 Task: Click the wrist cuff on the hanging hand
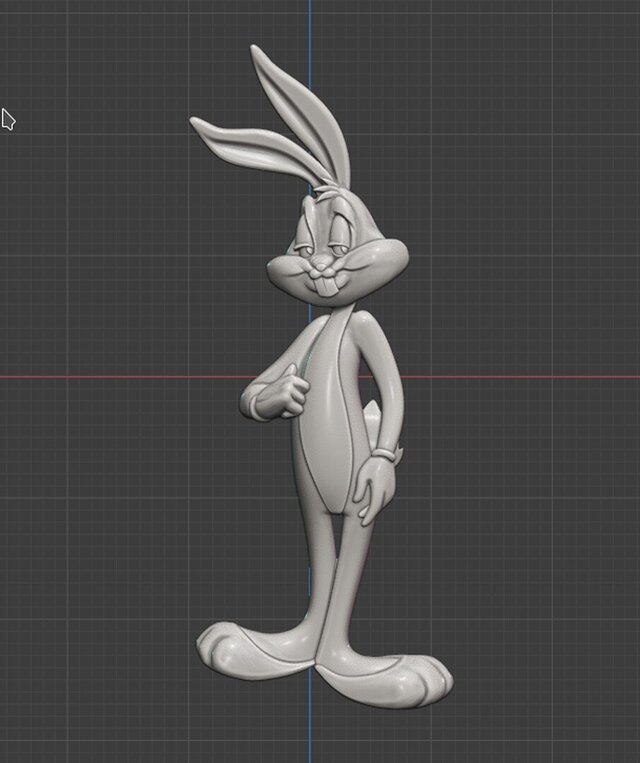(x=384, y=456)
